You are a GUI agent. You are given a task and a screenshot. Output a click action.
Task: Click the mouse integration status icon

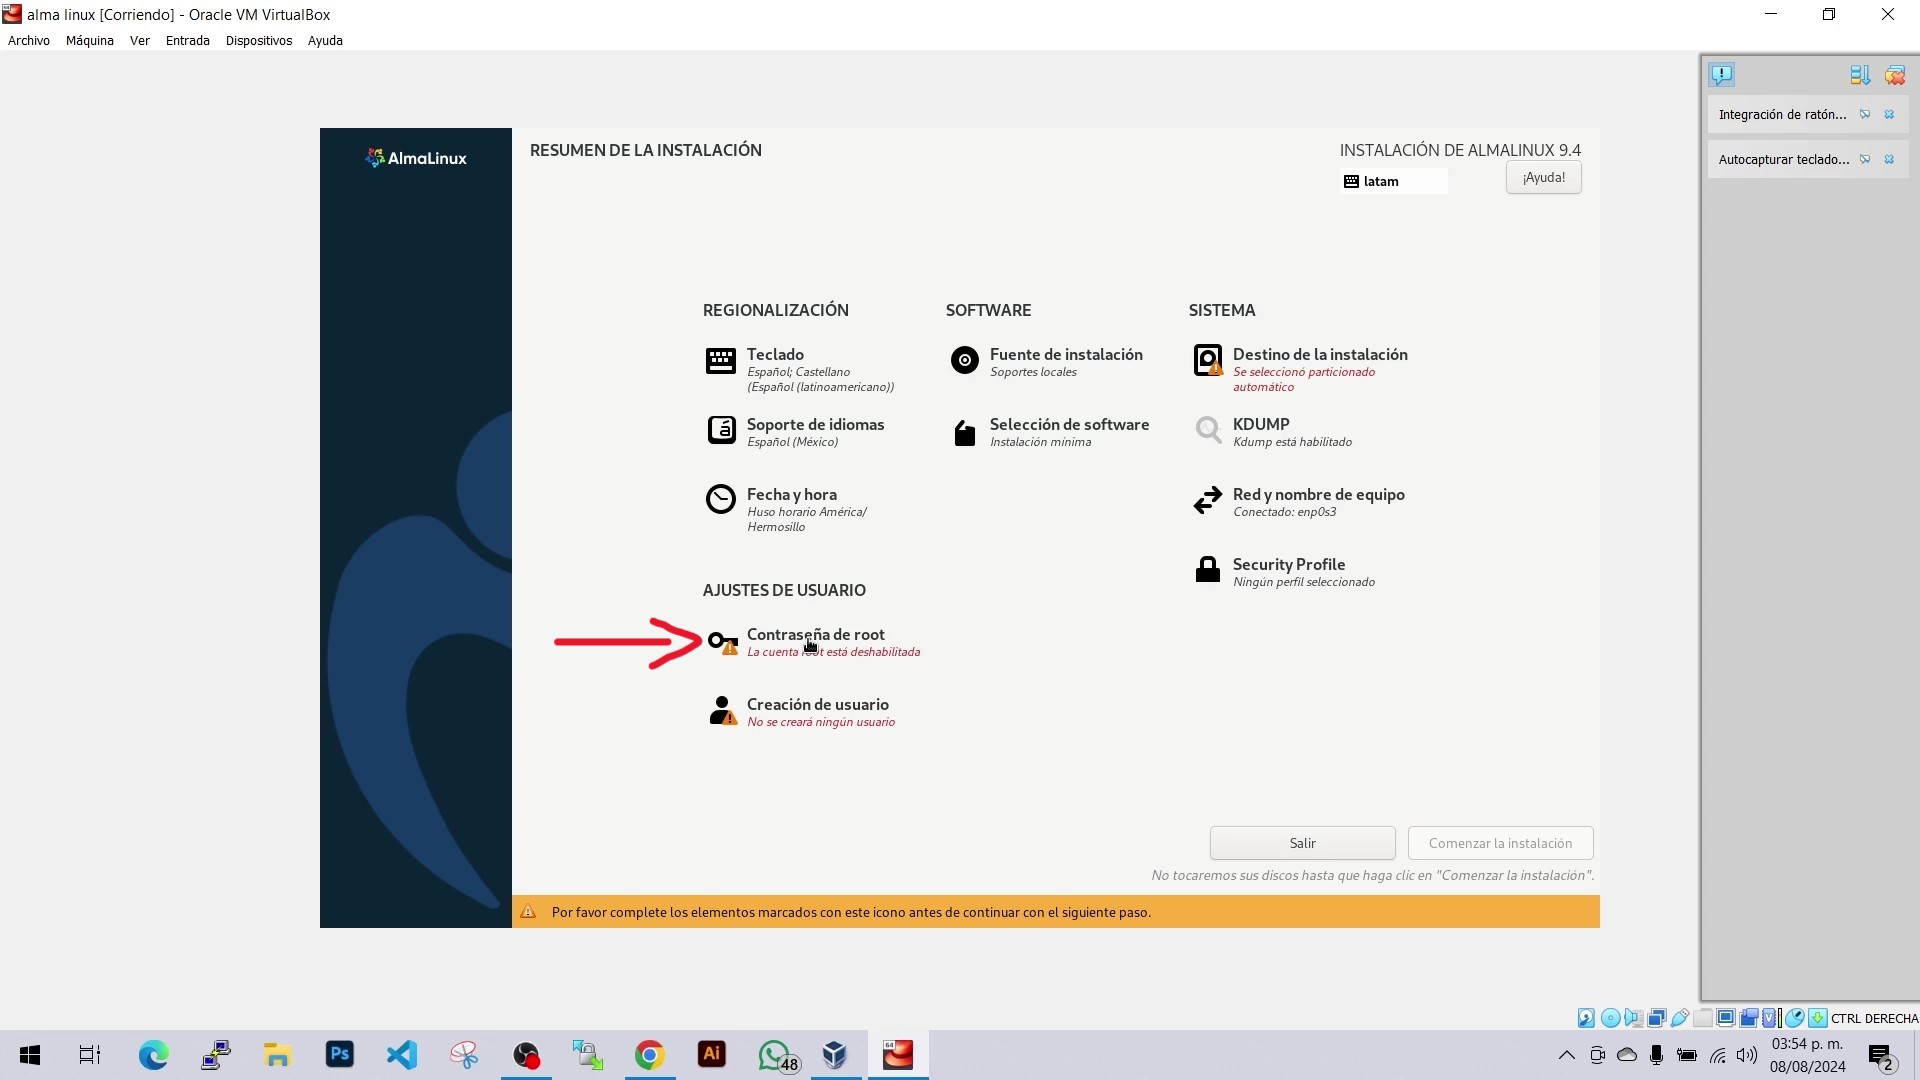[x=1795, y=1018]
